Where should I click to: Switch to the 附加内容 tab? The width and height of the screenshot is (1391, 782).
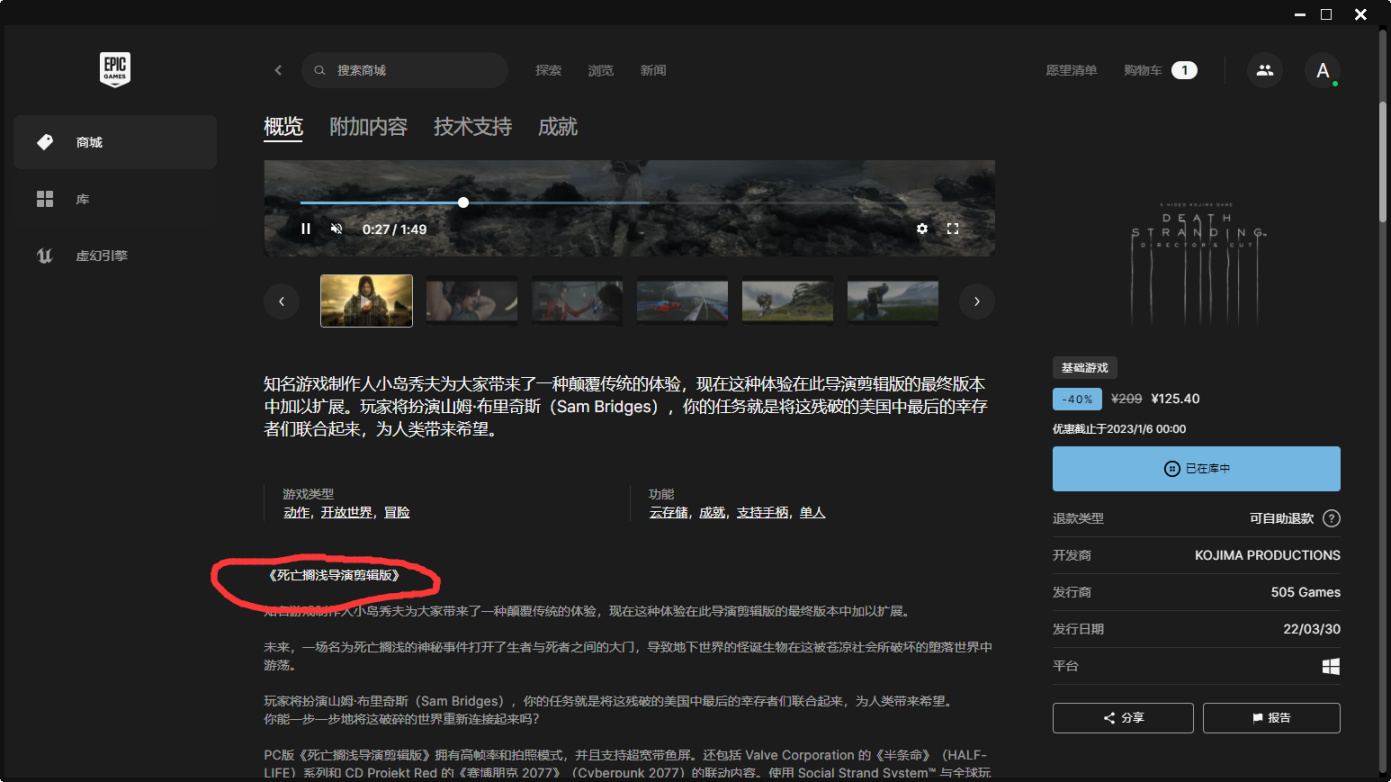pos(368,127)
